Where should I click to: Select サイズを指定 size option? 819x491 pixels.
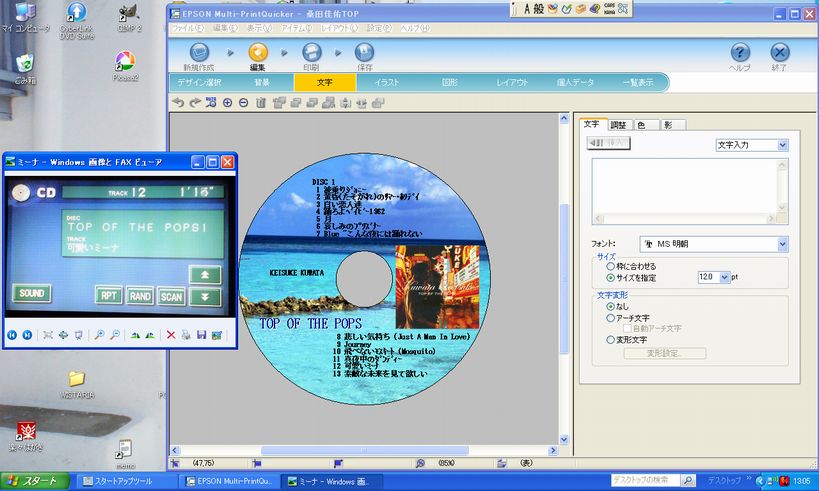(x=631, y=278)
